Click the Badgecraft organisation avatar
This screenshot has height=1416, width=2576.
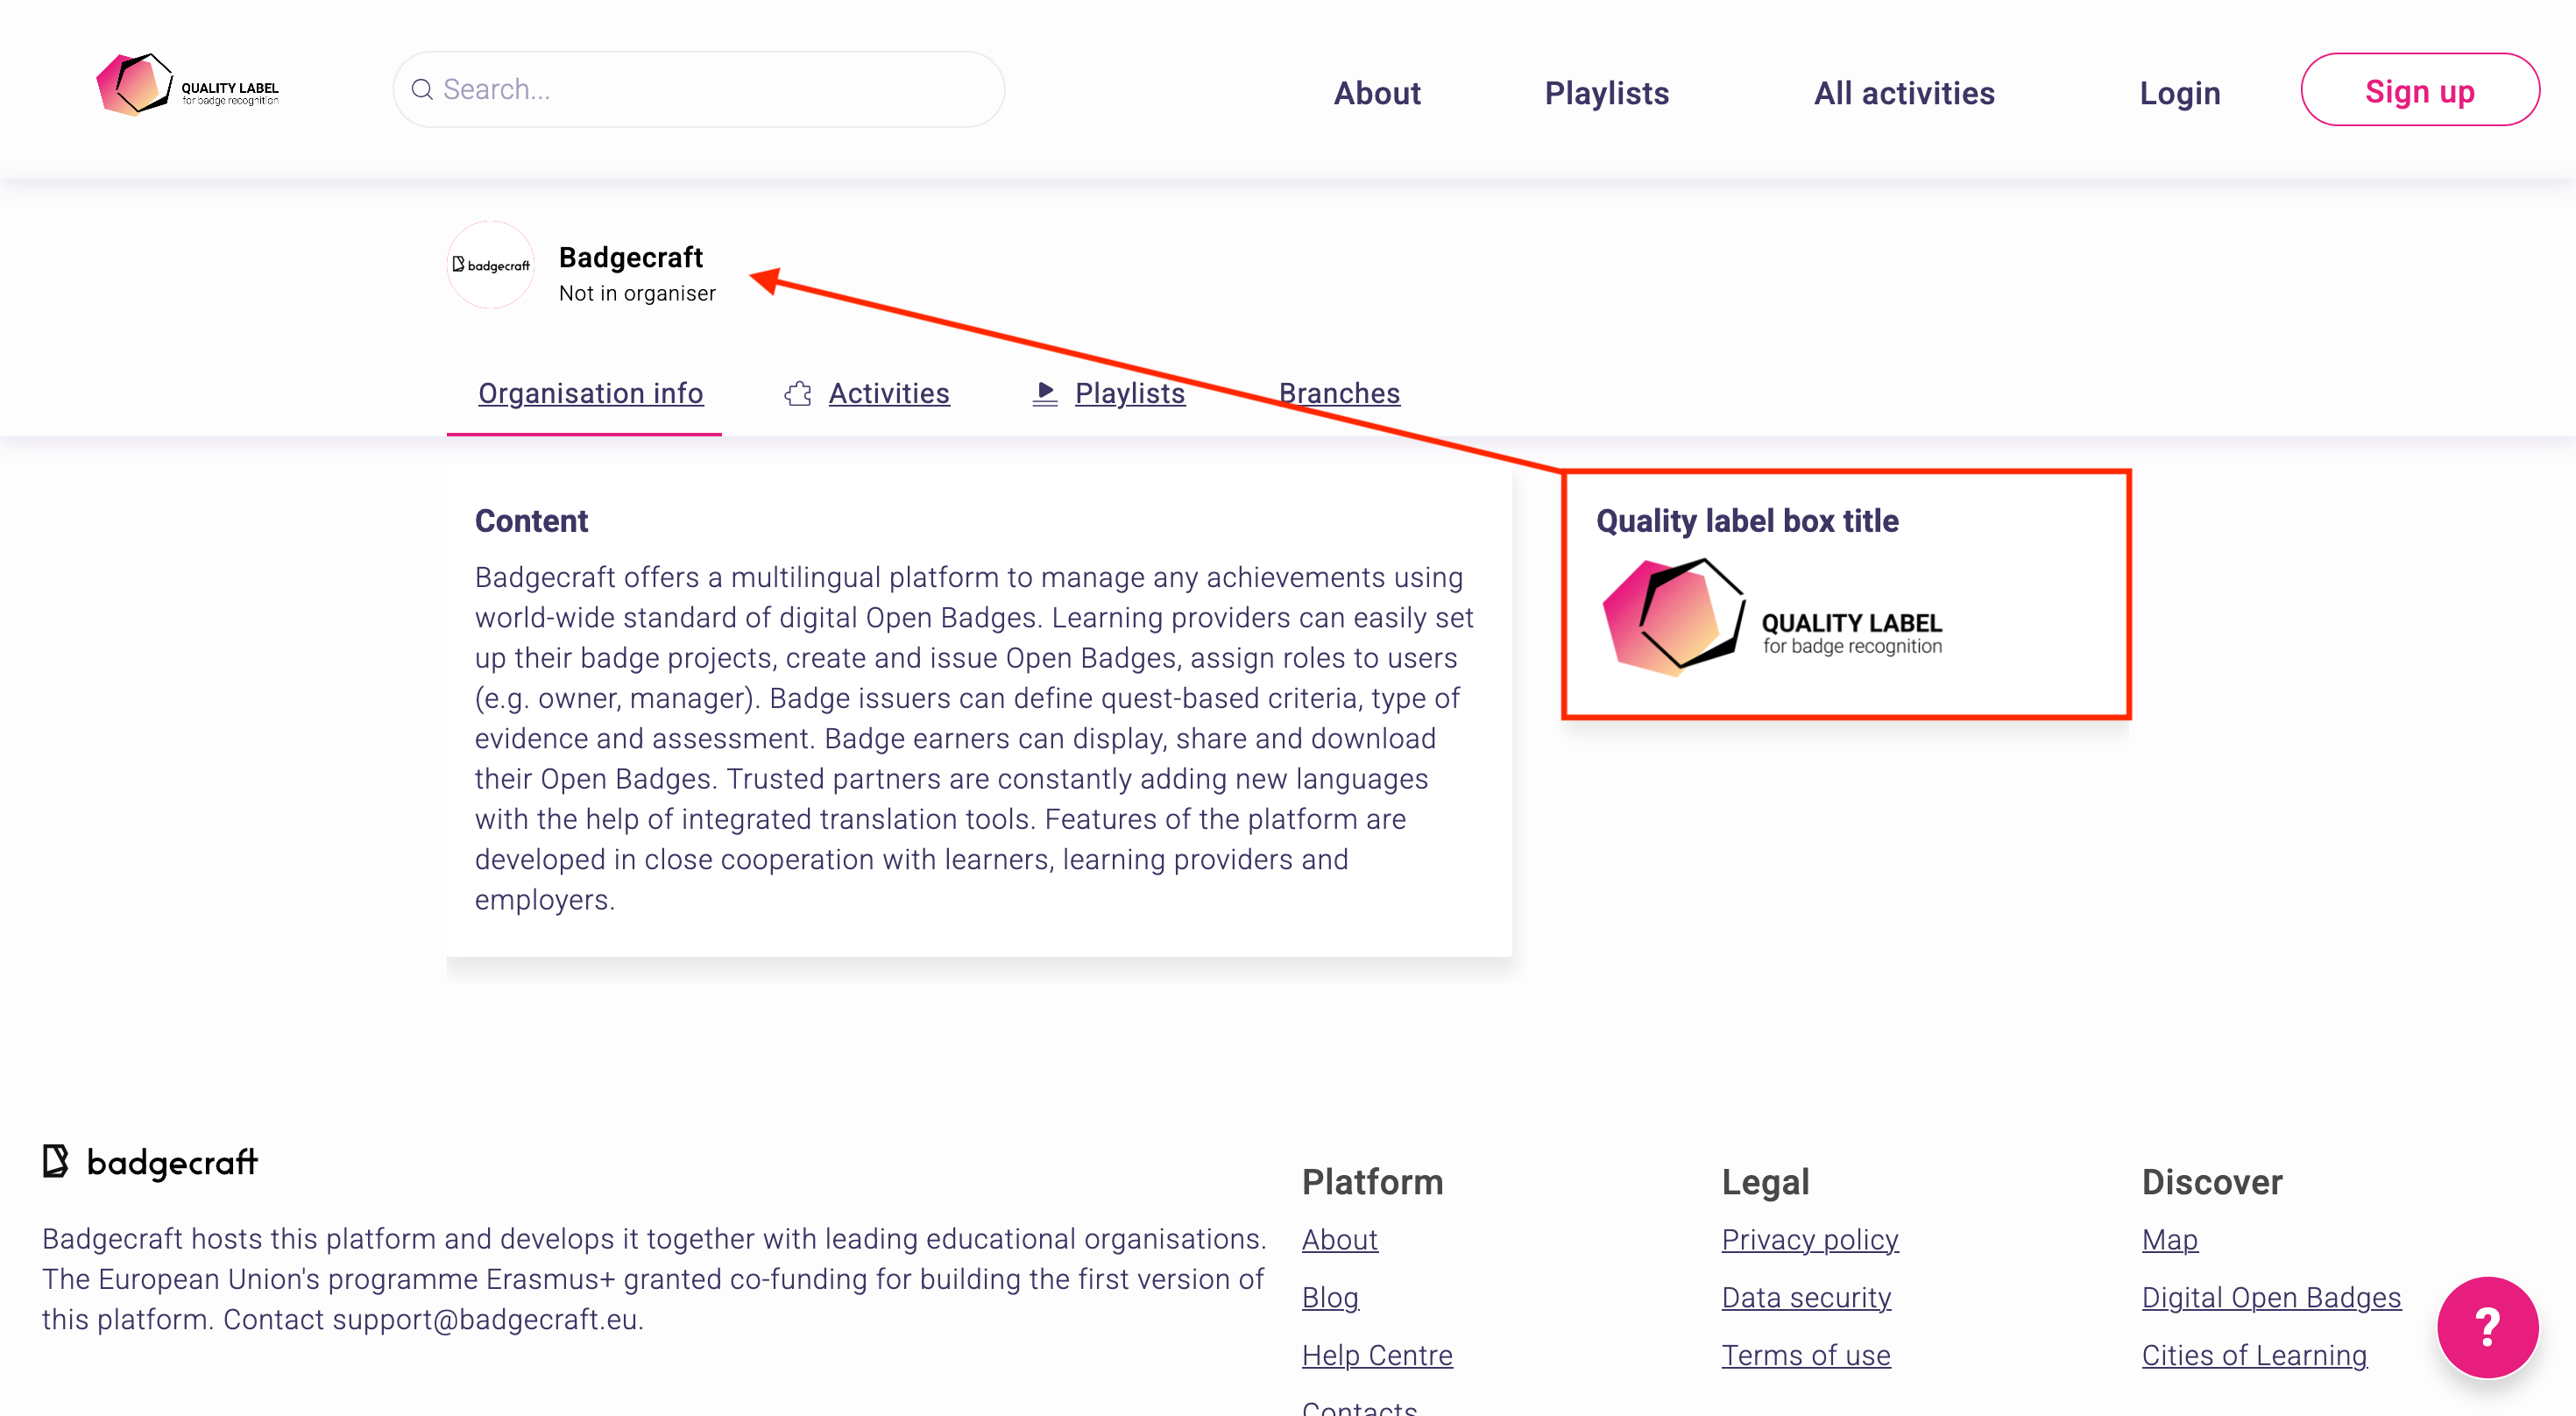490,265
